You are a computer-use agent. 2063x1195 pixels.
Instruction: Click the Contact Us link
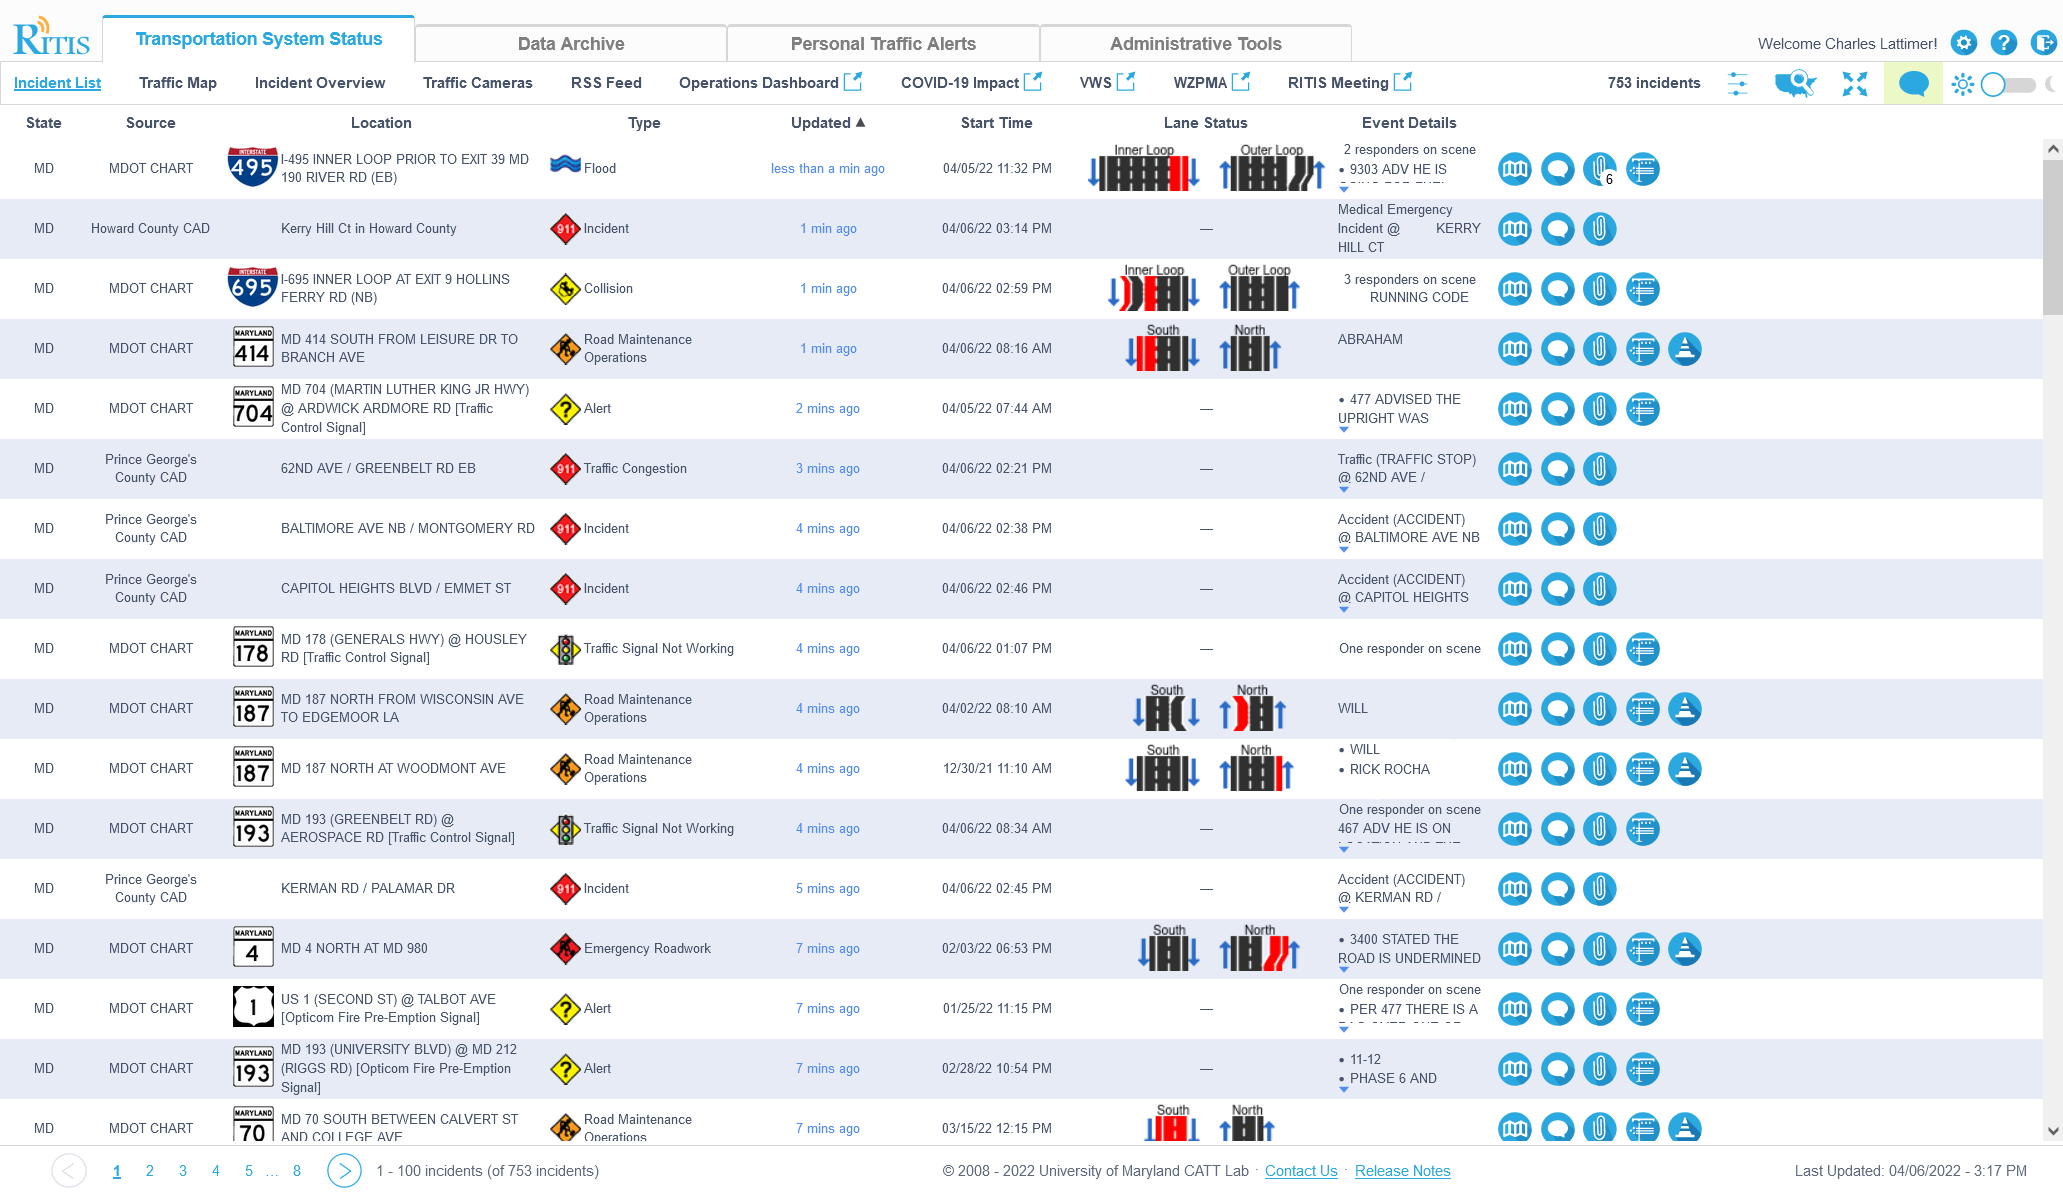pos(1301,1170)
